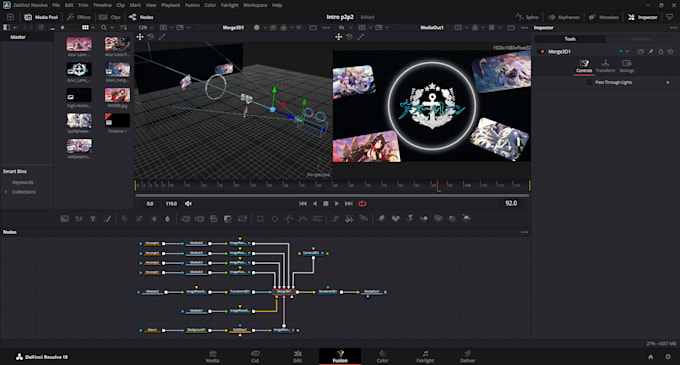Toggle single viewer mode for MediaOut1 viewer
Image resolution: width=680 pixels, height=365 pixels.
511,28
